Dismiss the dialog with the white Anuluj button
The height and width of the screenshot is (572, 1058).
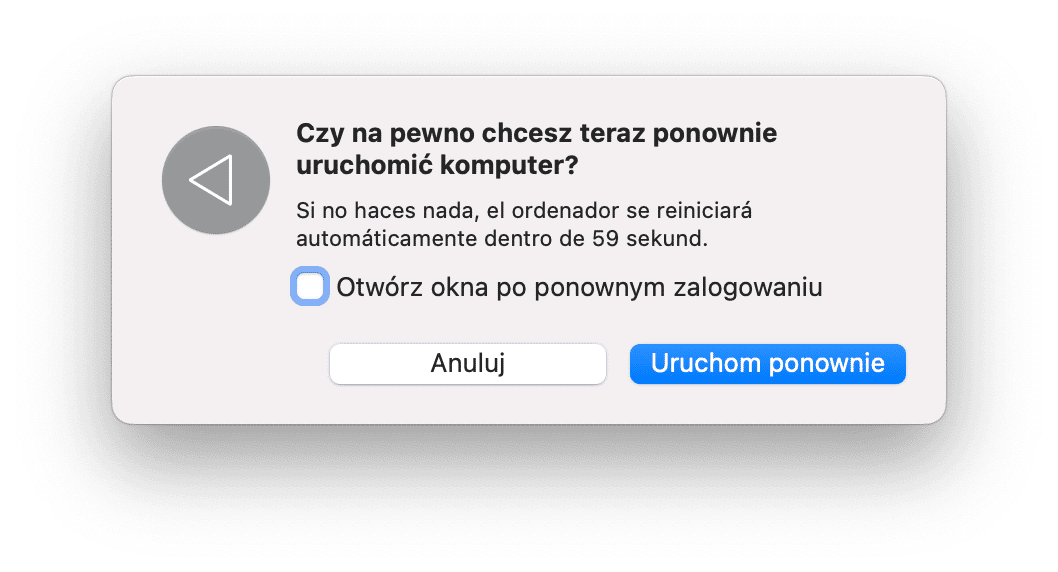pos(468,364)
